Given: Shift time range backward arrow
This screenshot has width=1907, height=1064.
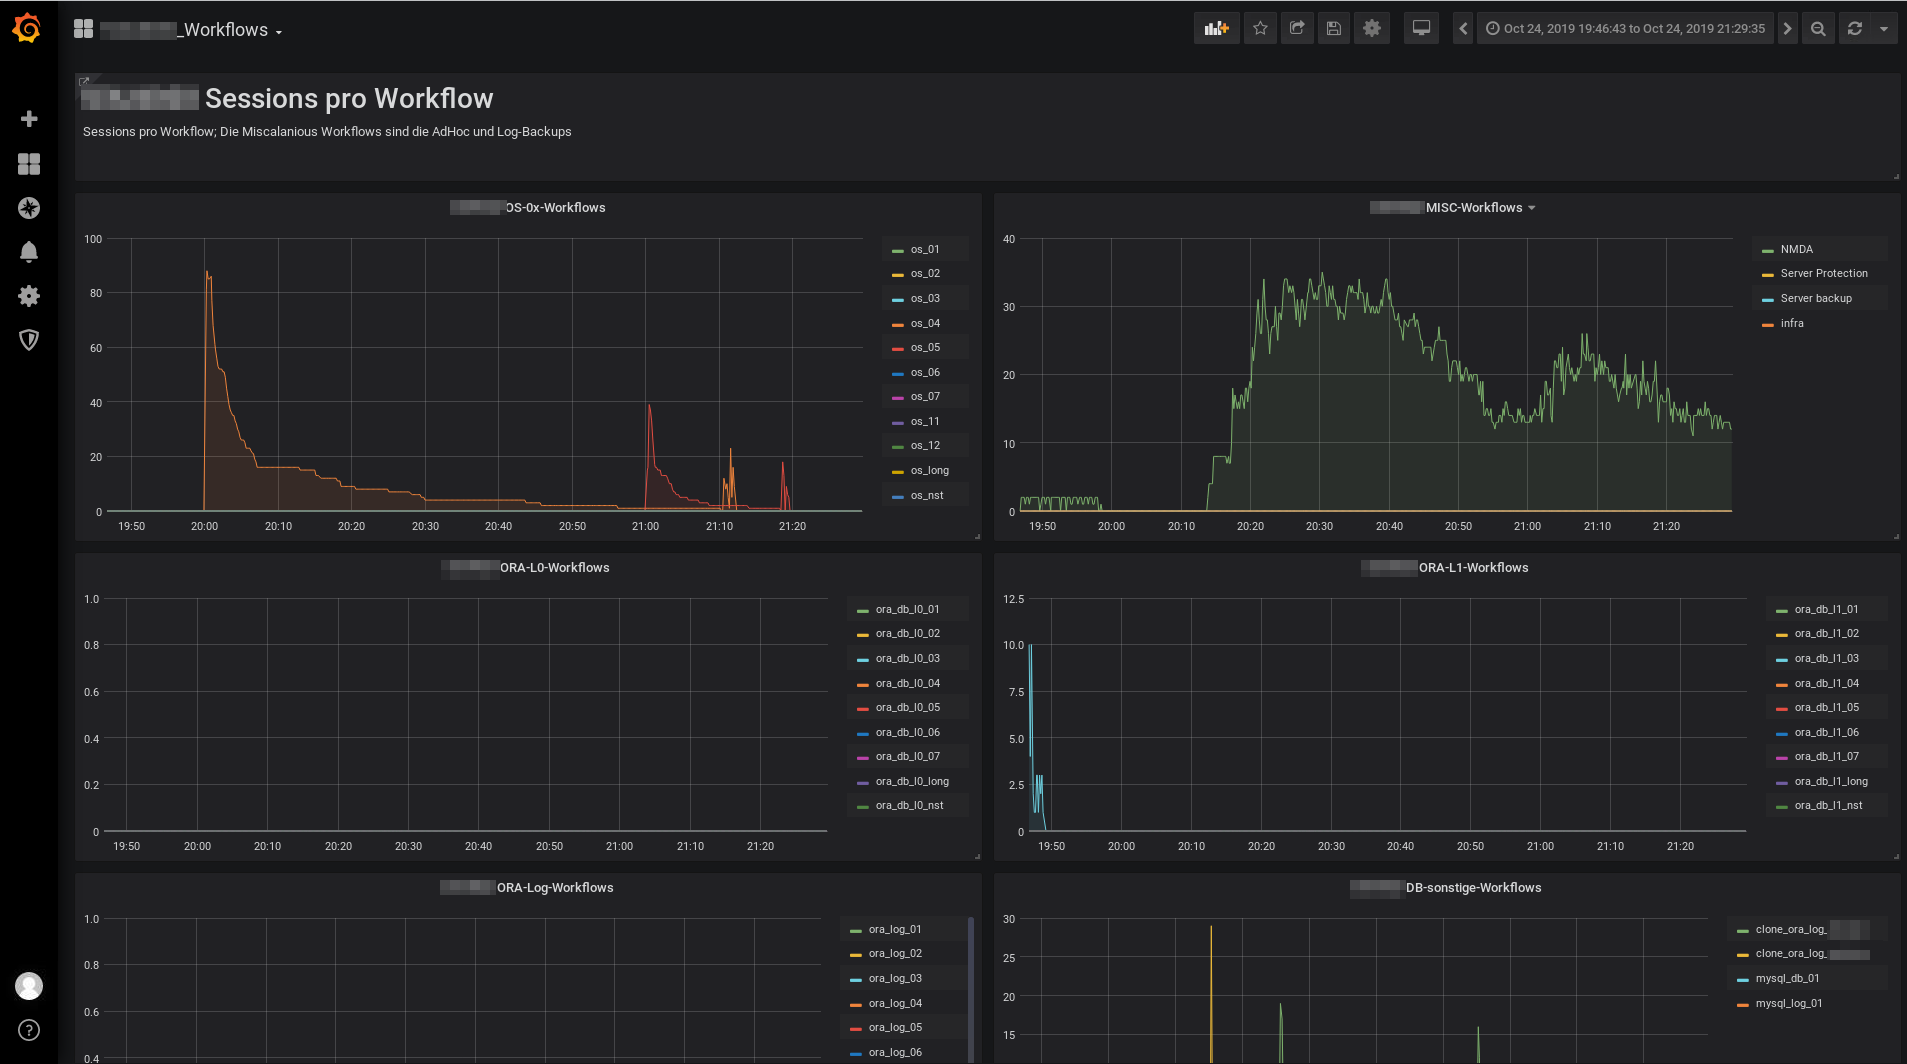Looking at the screenshot, I should coord(1463,29).
